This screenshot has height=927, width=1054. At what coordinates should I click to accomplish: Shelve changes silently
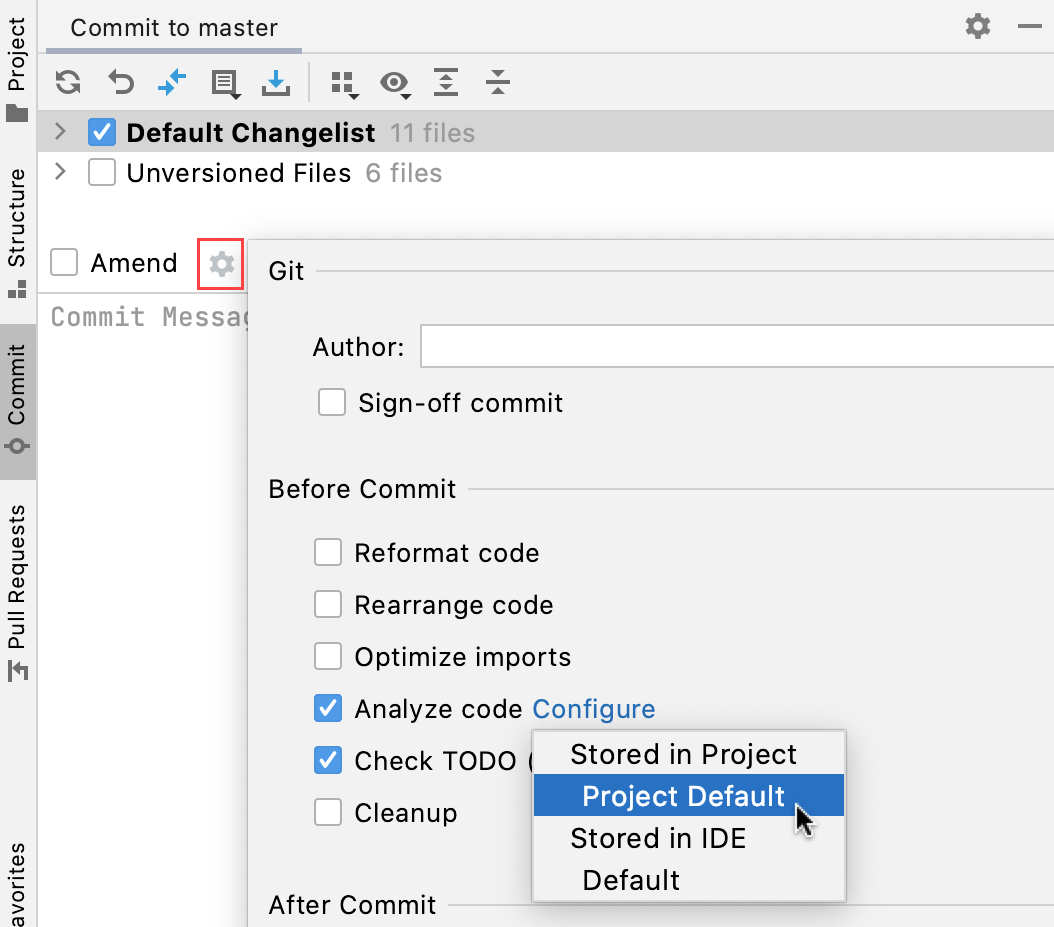click(x=275, y=83)
